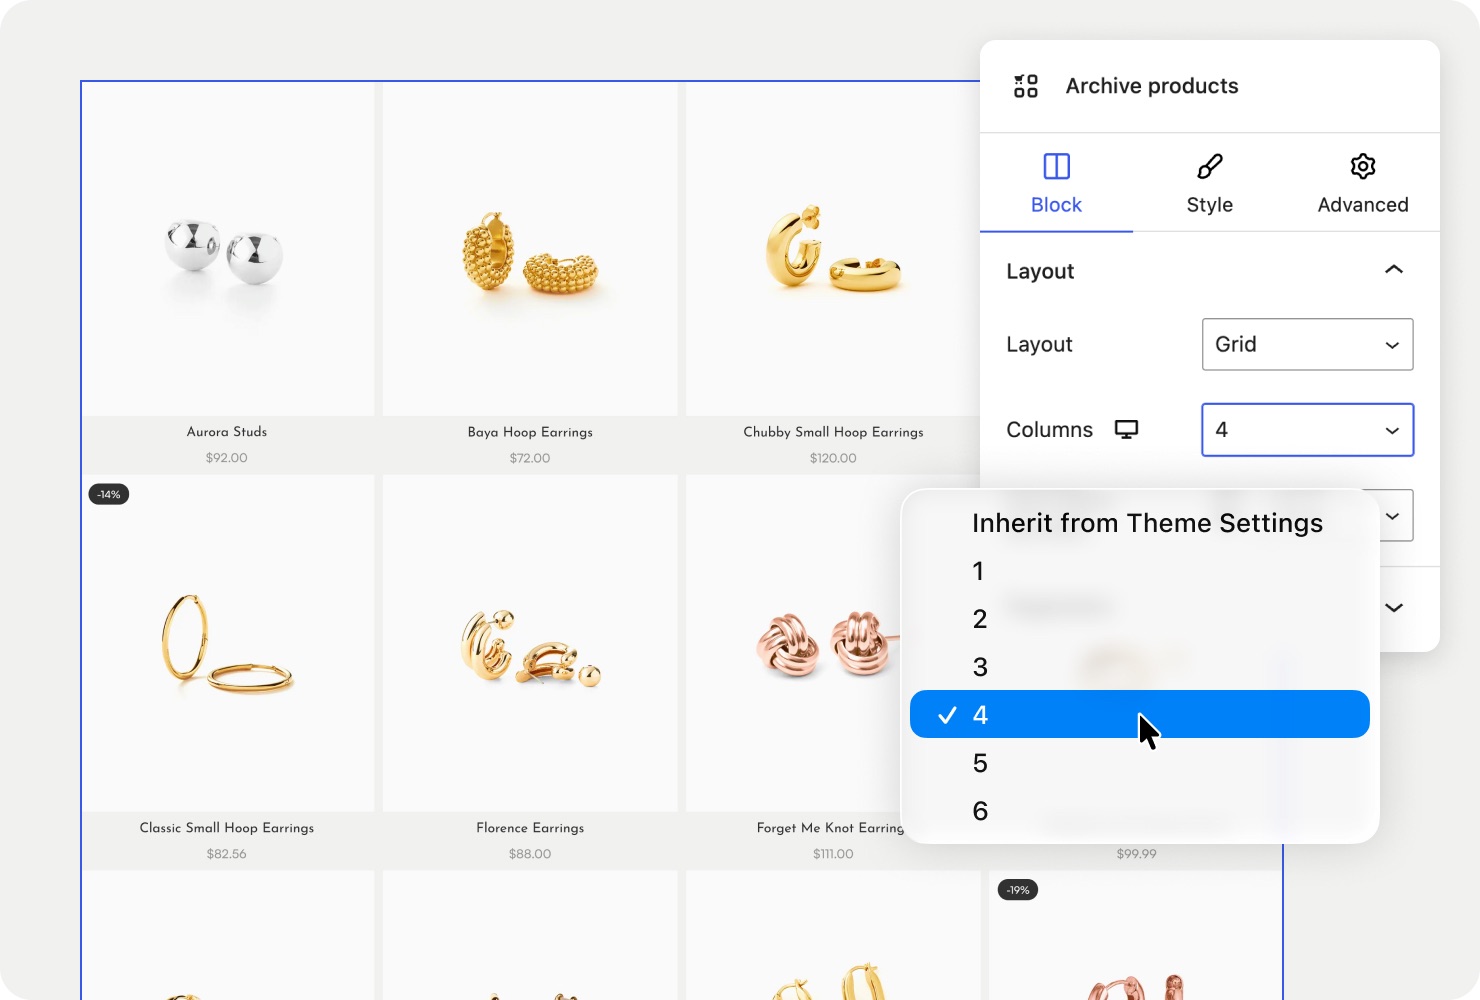Open the Classic Small Hoop Earrings title
This screenshot has height=1000, width=1480.
[x=227, y=828]
